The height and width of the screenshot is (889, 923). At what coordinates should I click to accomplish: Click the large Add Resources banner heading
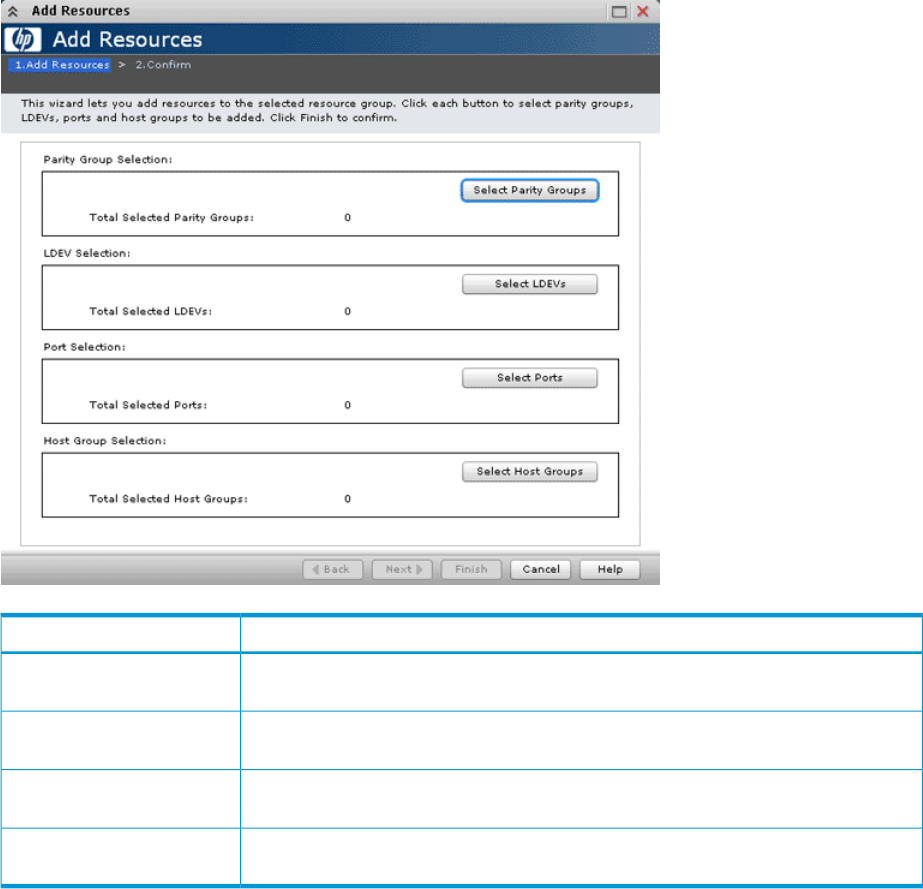point(127,39)
